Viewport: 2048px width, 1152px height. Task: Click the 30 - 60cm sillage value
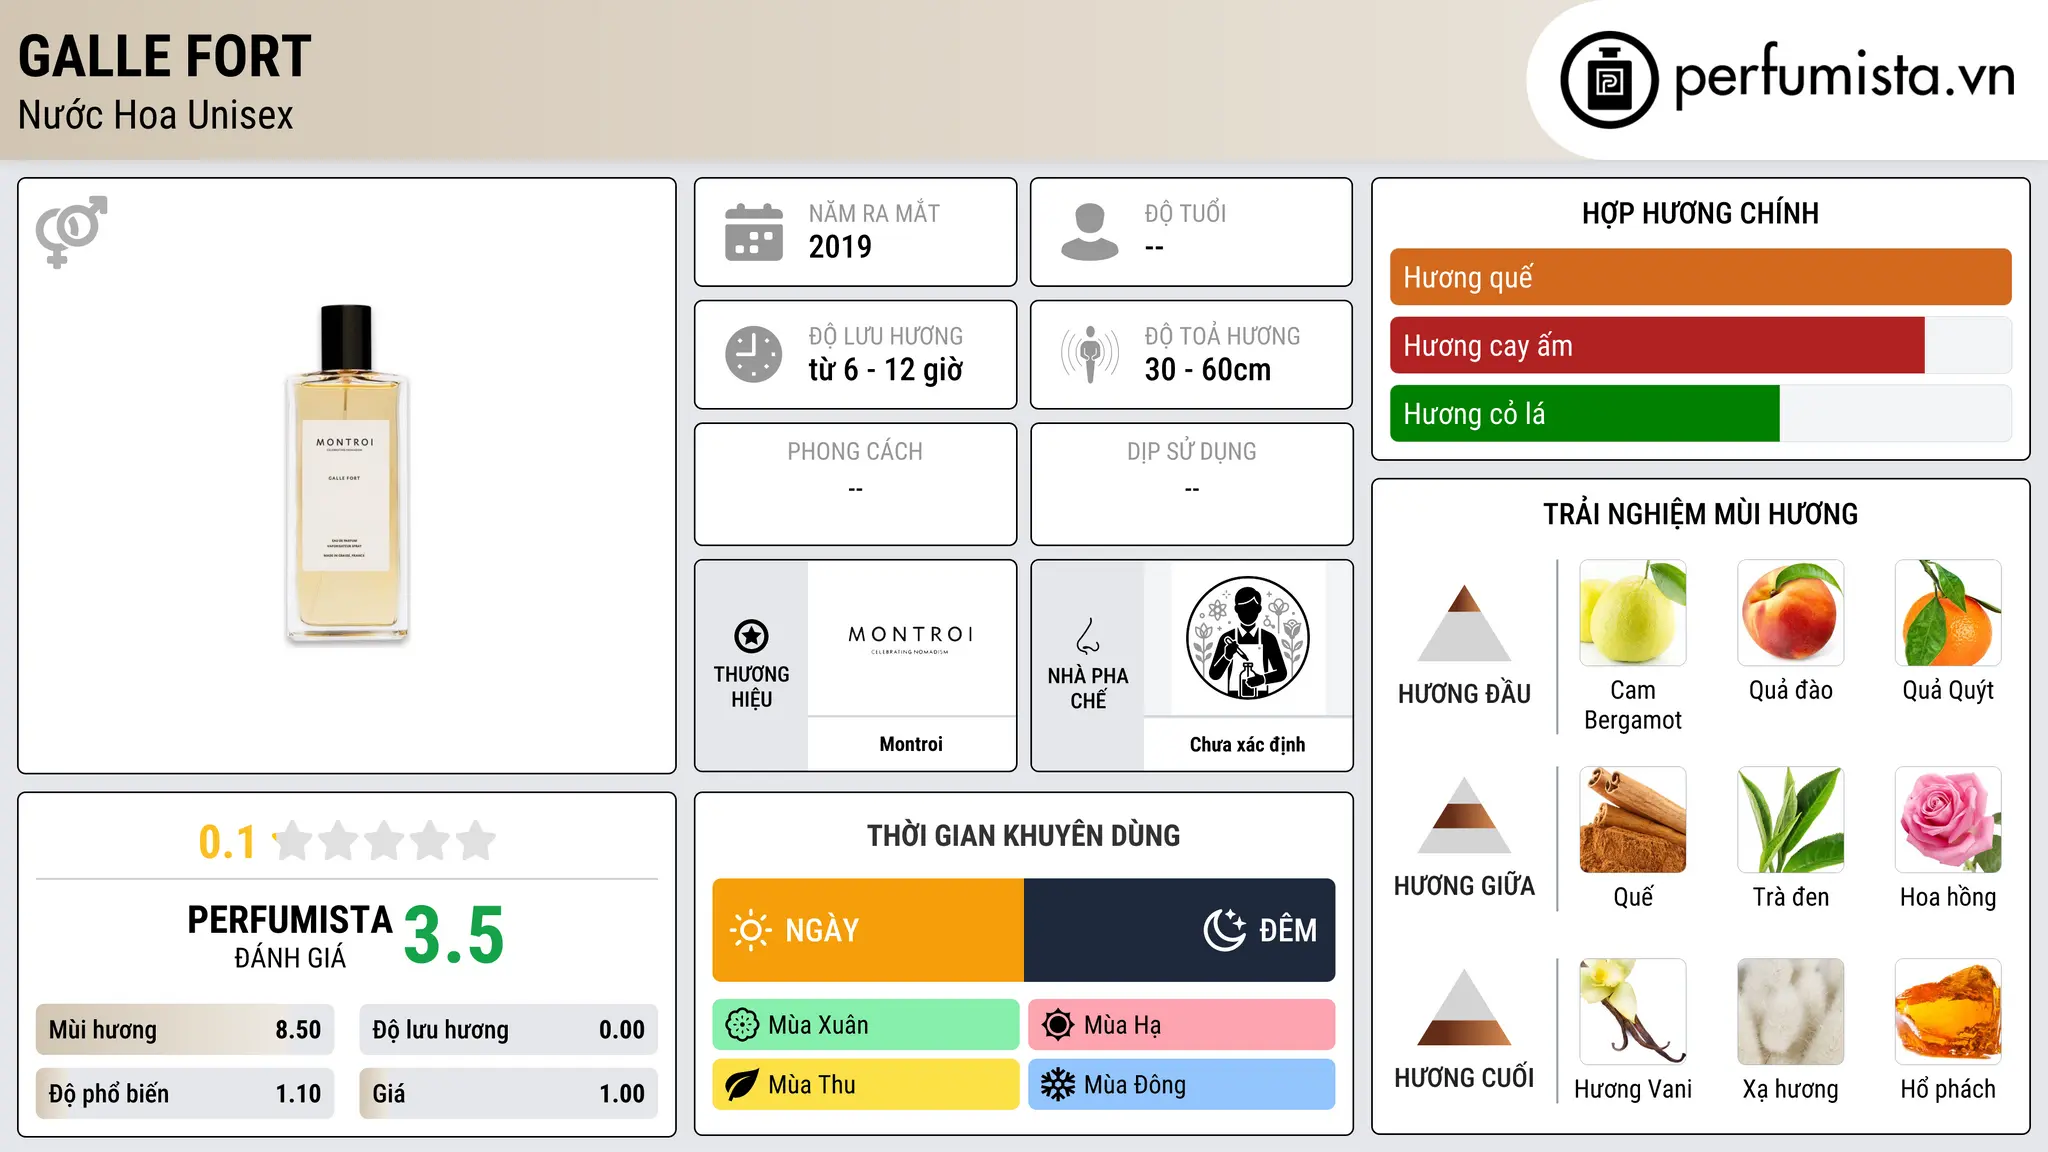[1208, 370]
